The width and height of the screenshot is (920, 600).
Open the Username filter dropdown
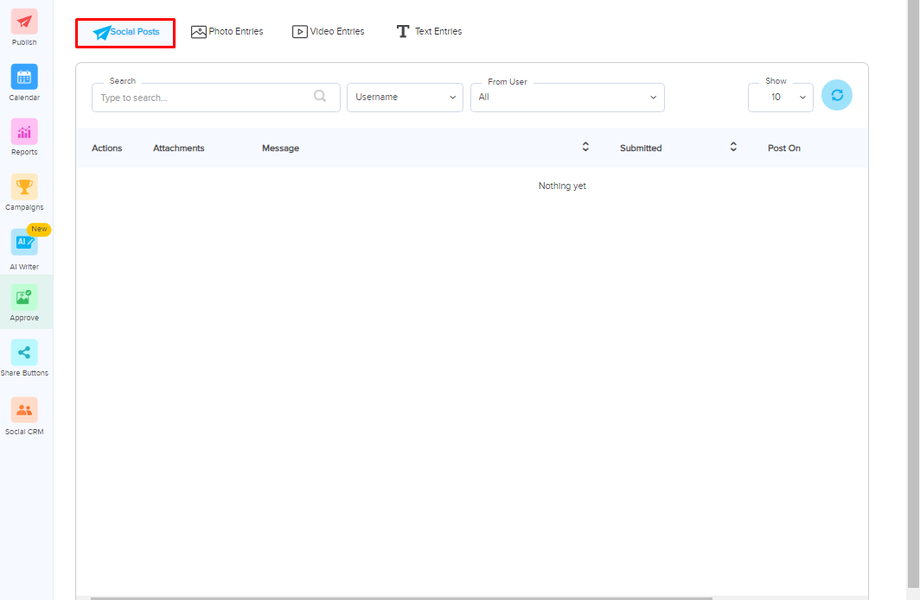click(x=405, y=97)
